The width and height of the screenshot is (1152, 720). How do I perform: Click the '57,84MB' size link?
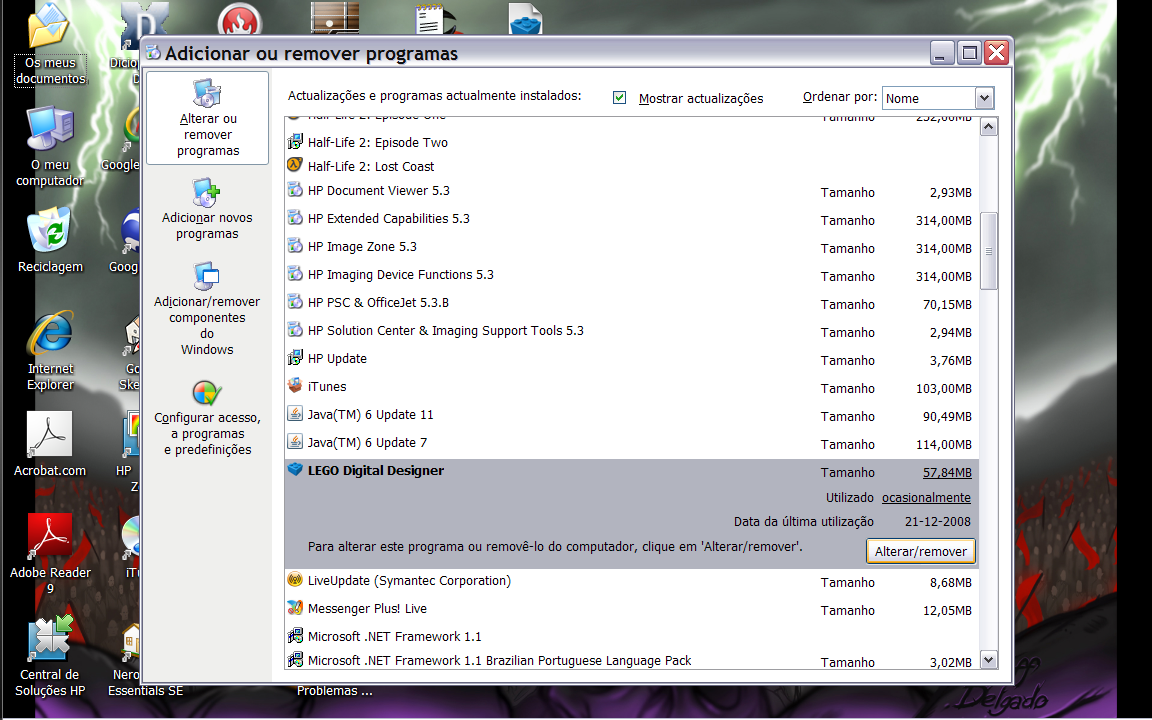click(947, 472)
